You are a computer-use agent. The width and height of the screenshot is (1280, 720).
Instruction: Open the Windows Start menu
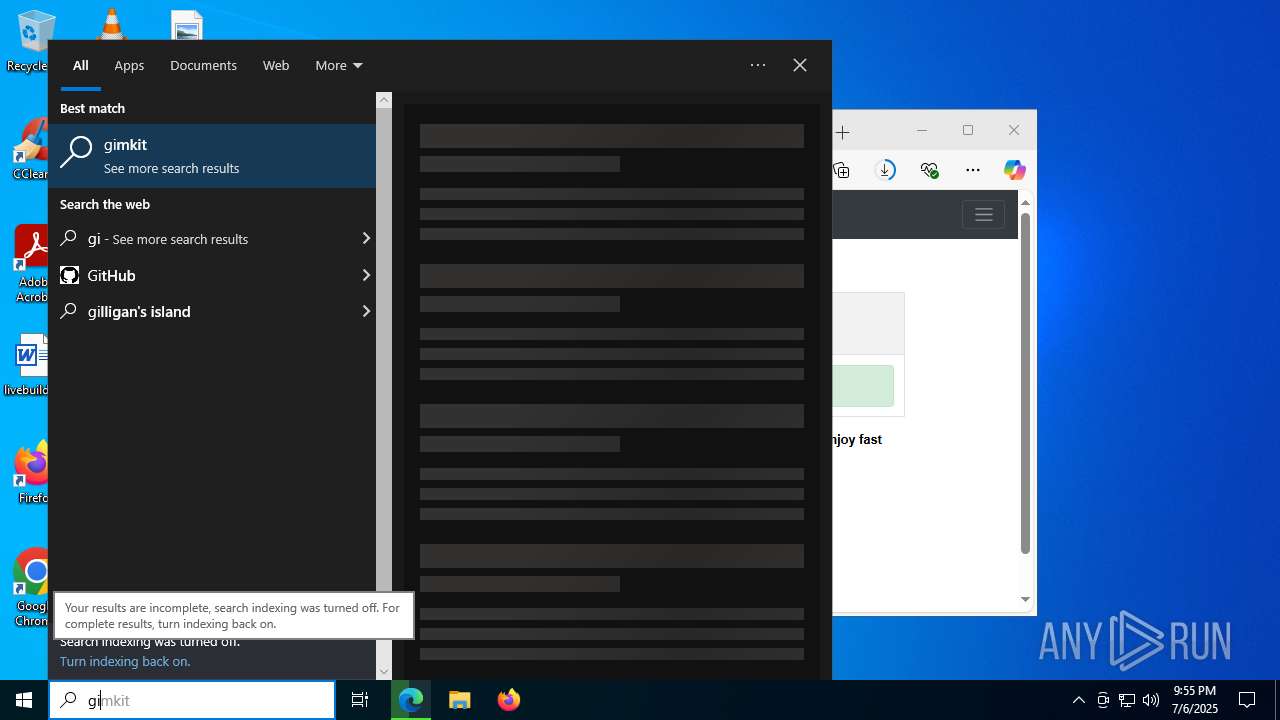click(x=24, y=700)
